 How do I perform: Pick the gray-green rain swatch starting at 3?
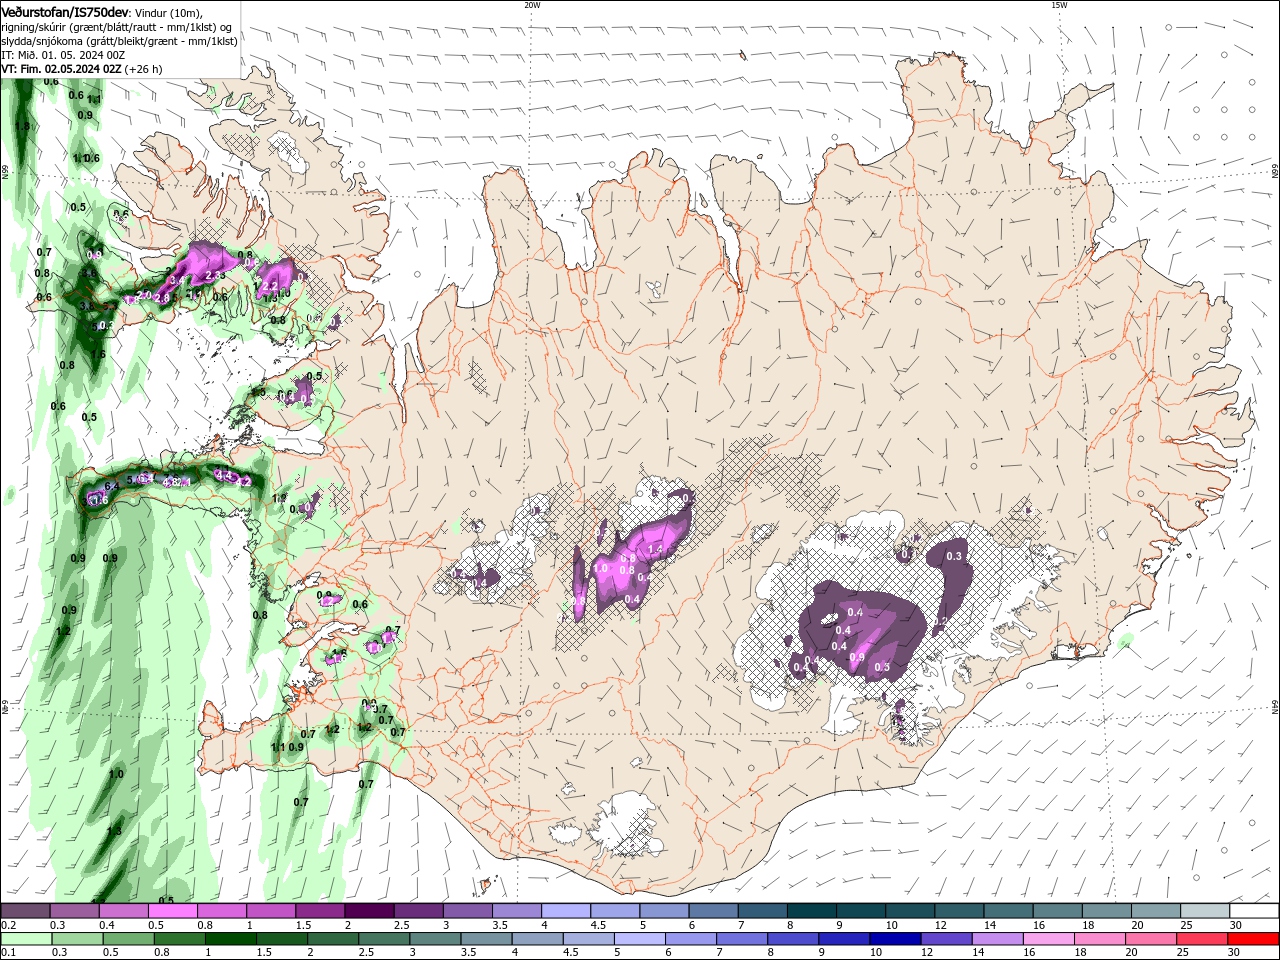435,939
